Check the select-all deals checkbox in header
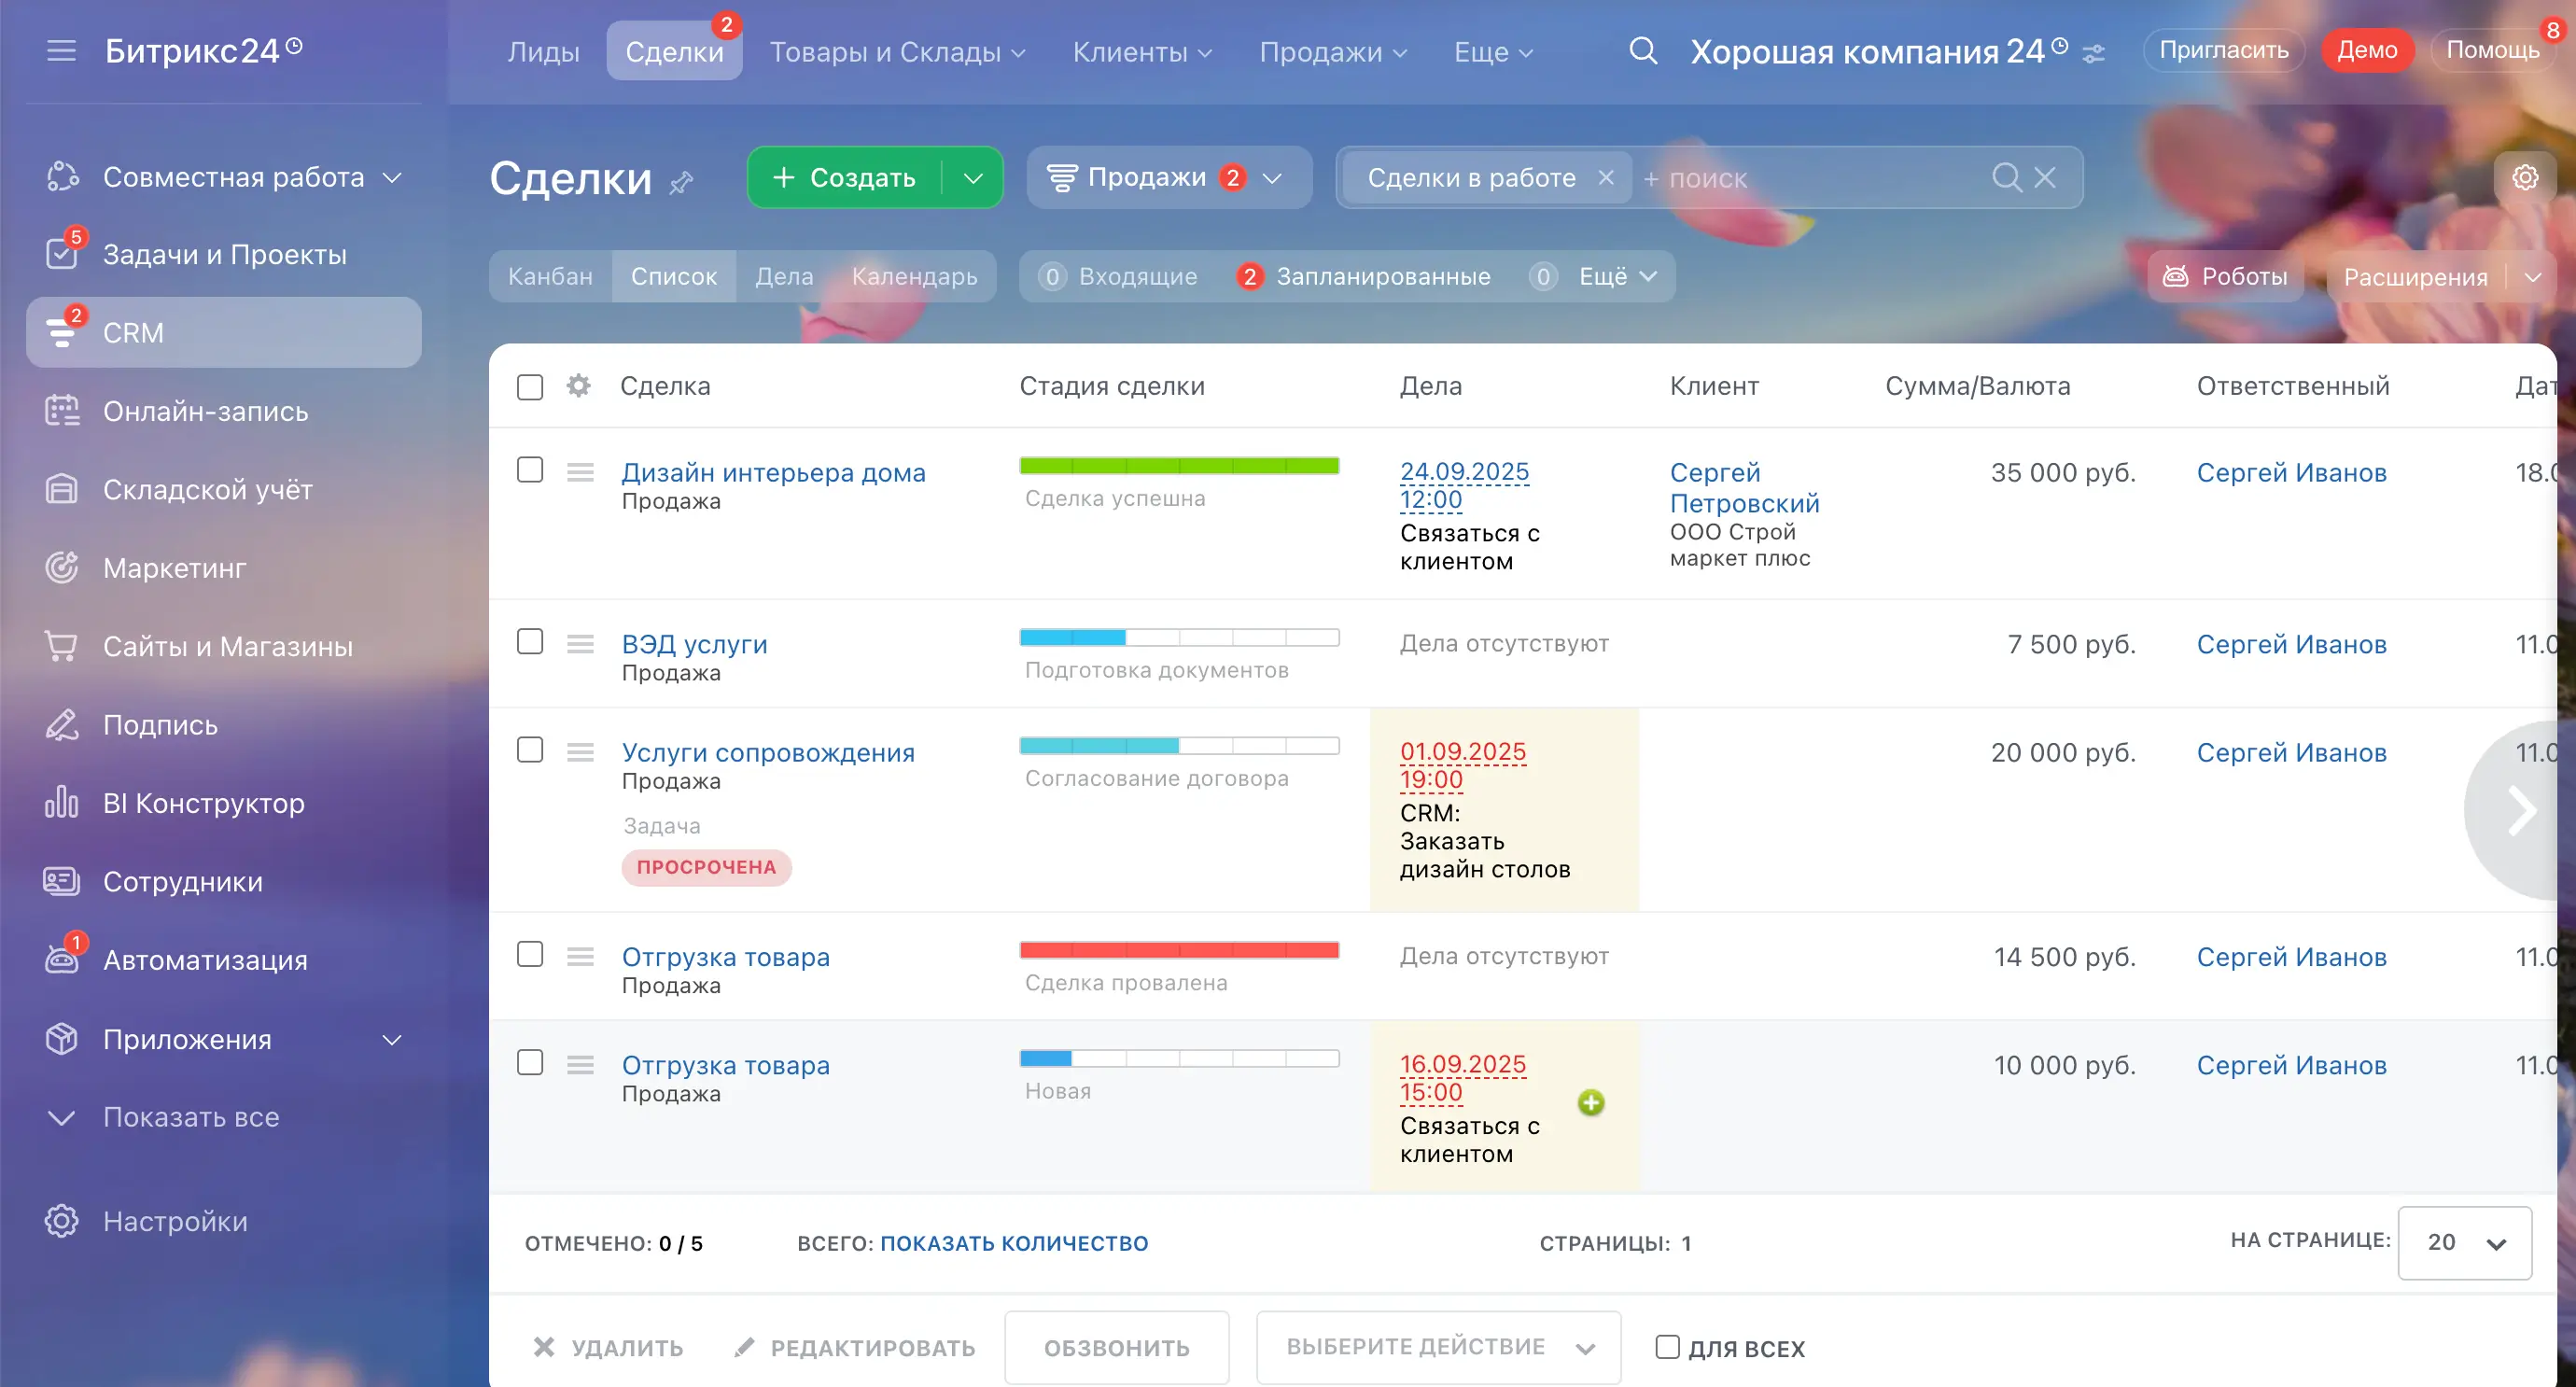The width and height of the screenshot is (2576, 1387). (530, 387)
